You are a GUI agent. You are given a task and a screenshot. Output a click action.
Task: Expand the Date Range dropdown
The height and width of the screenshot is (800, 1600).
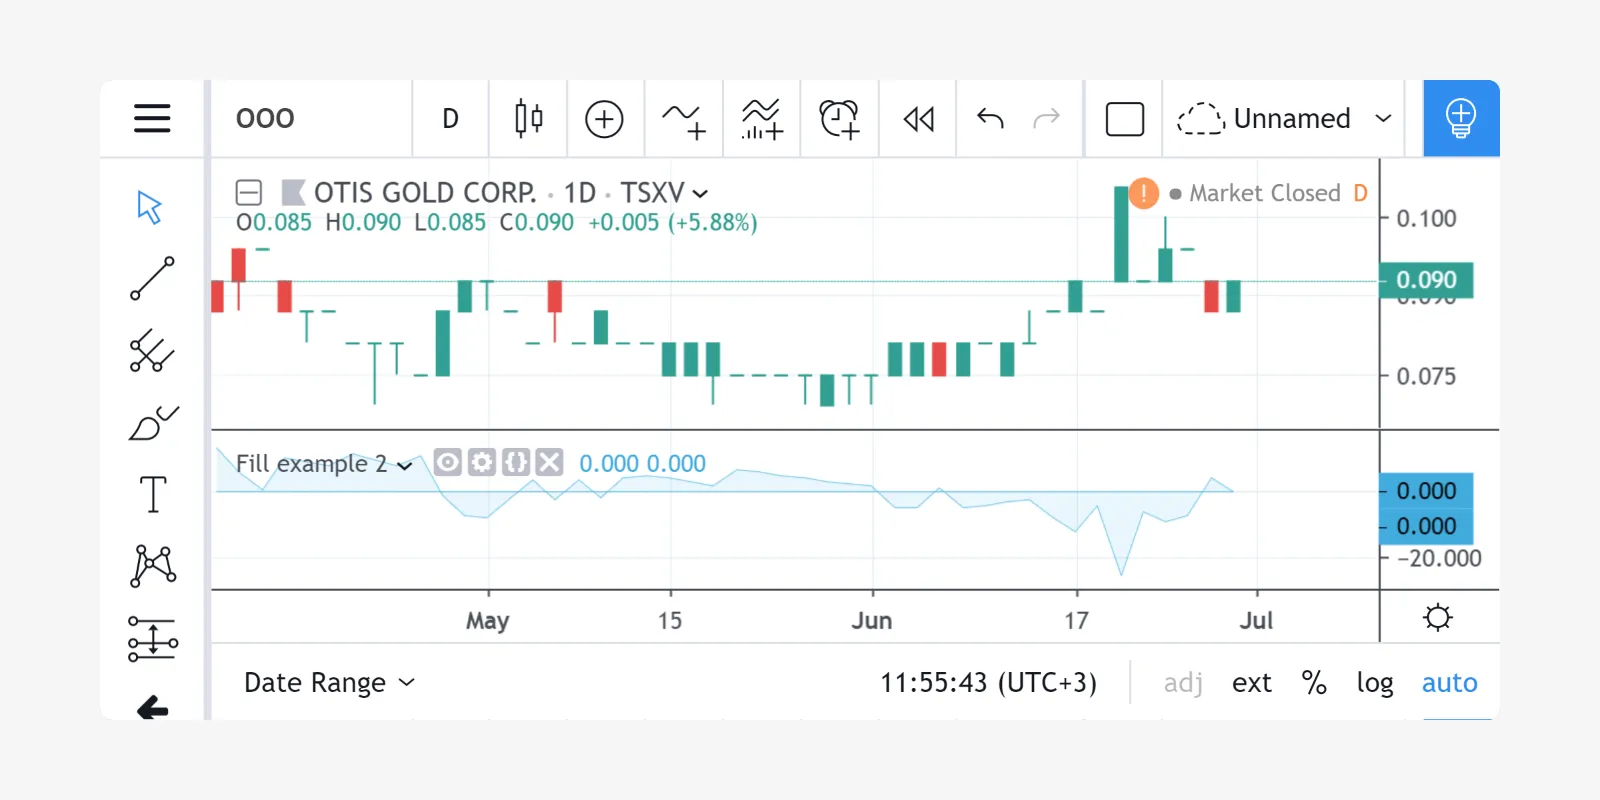(x=329, y=683)
